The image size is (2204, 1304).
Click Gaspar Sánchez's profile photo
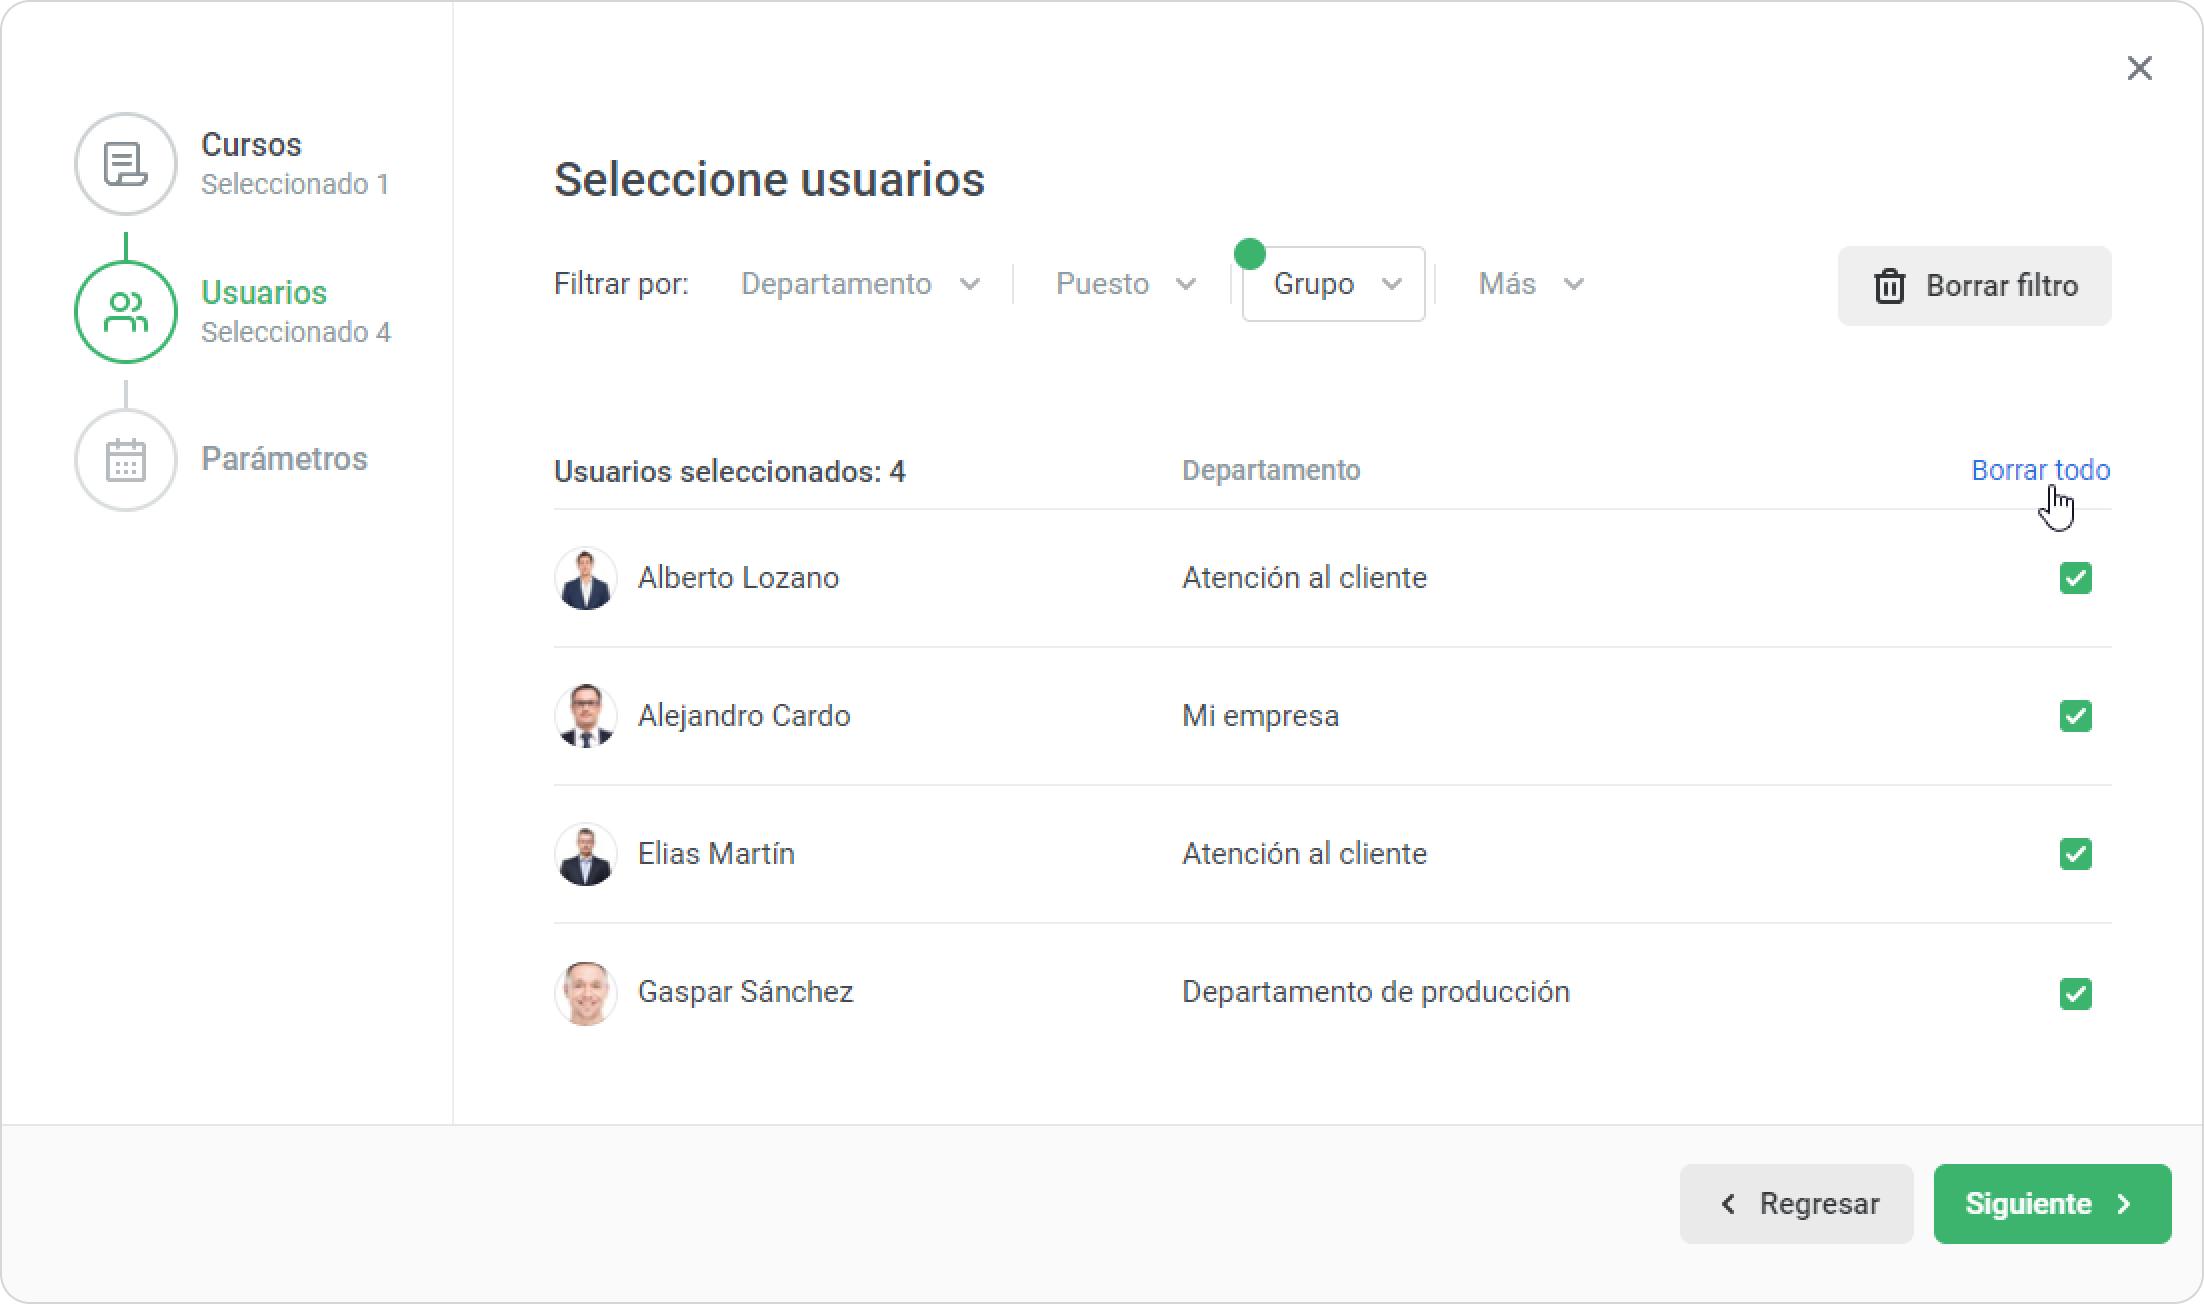tap(585, 992)
